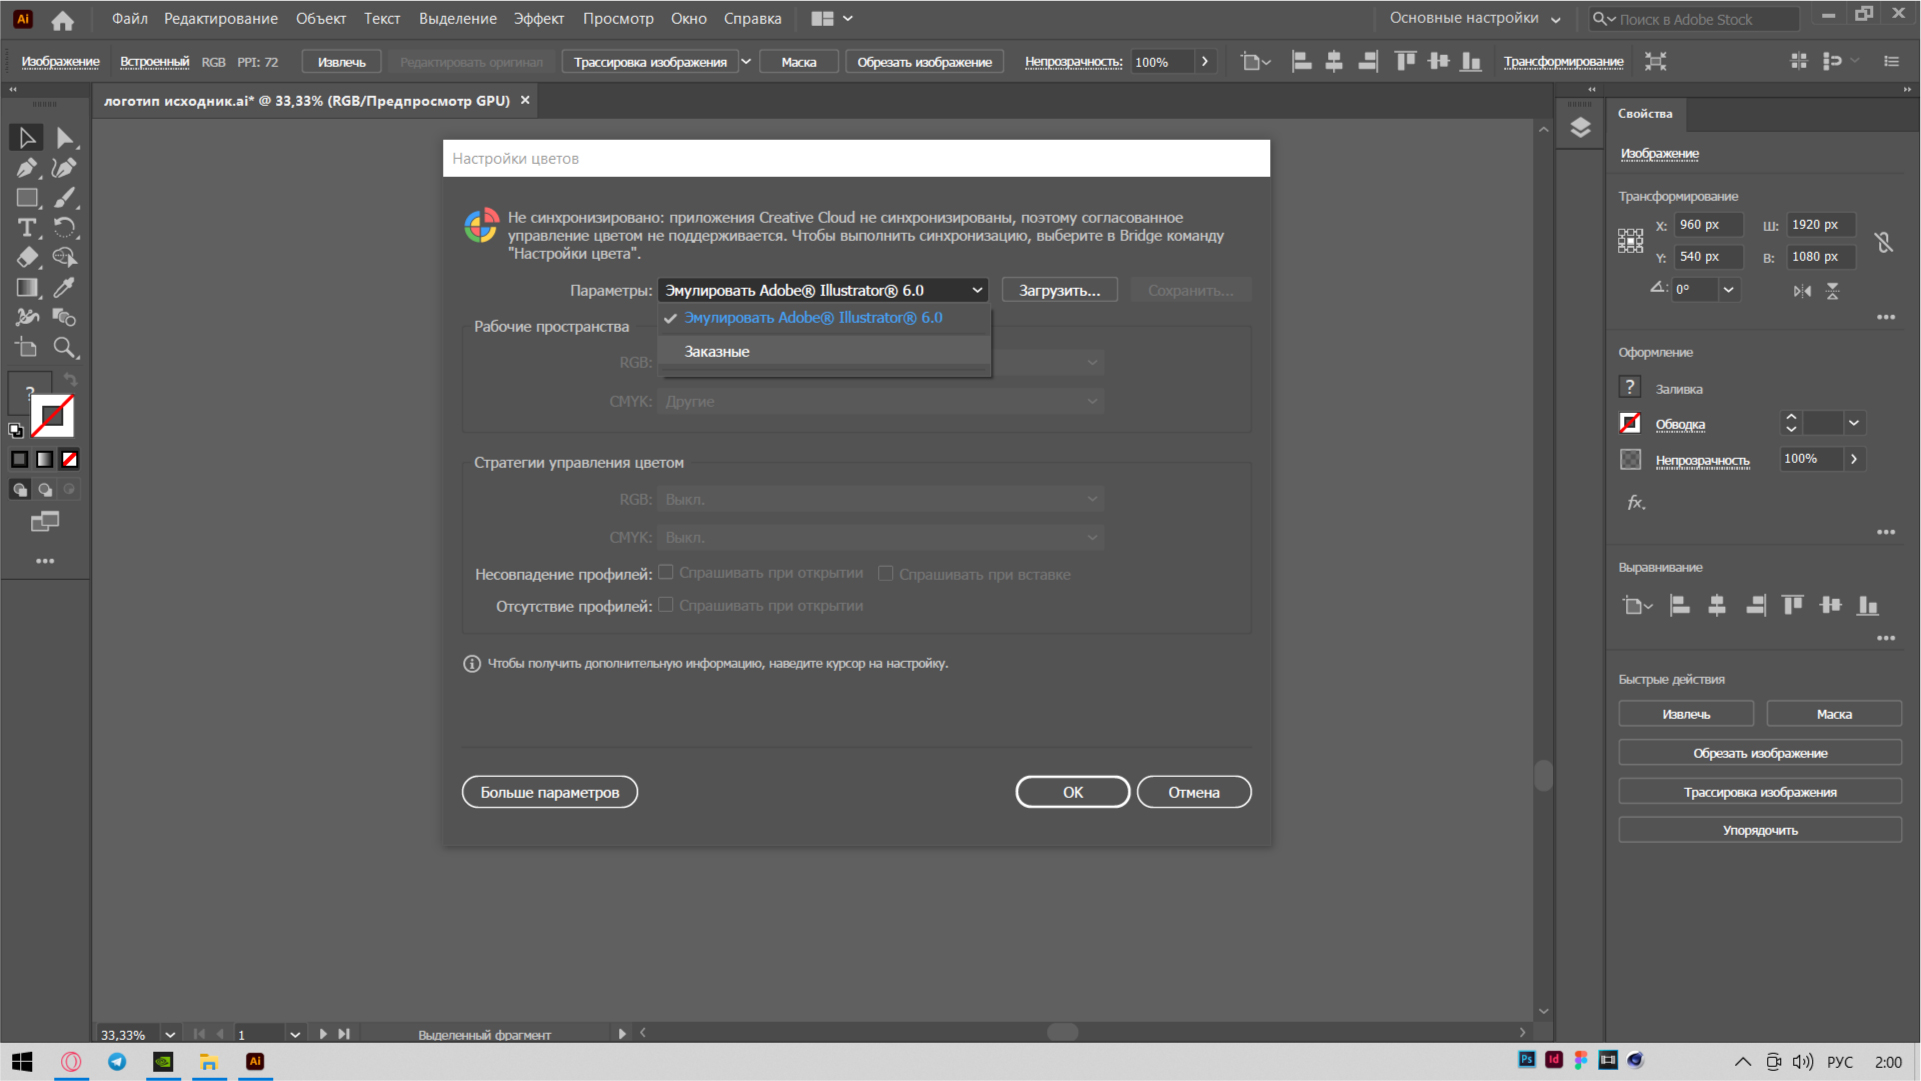Image resolution: width=1921 pixels, height=1081 pixels.
Task: Switch to Color fill mode button
Action: click(x=20, y=459)
